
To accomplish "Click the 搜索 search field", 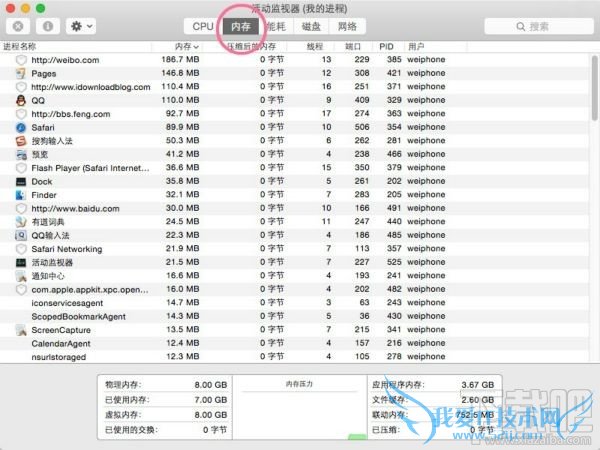I will [539, 26].
